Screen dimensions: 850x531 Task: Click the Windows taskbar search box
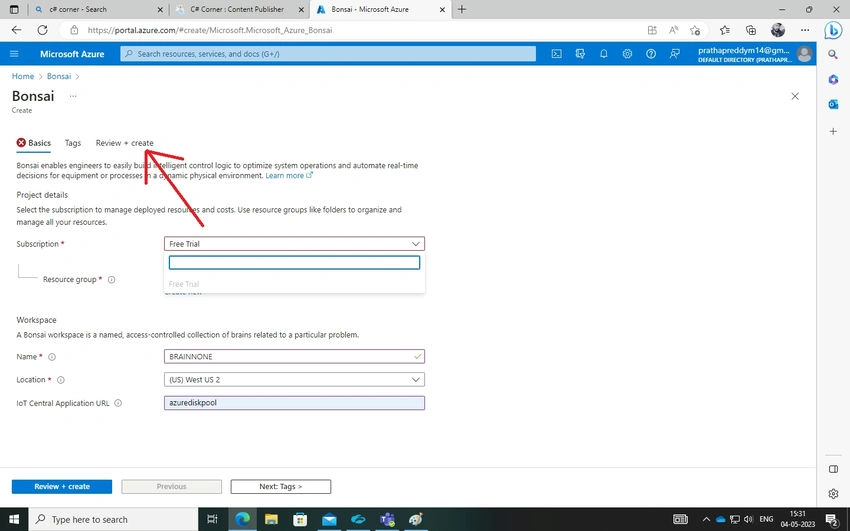[x=114, y=519]
